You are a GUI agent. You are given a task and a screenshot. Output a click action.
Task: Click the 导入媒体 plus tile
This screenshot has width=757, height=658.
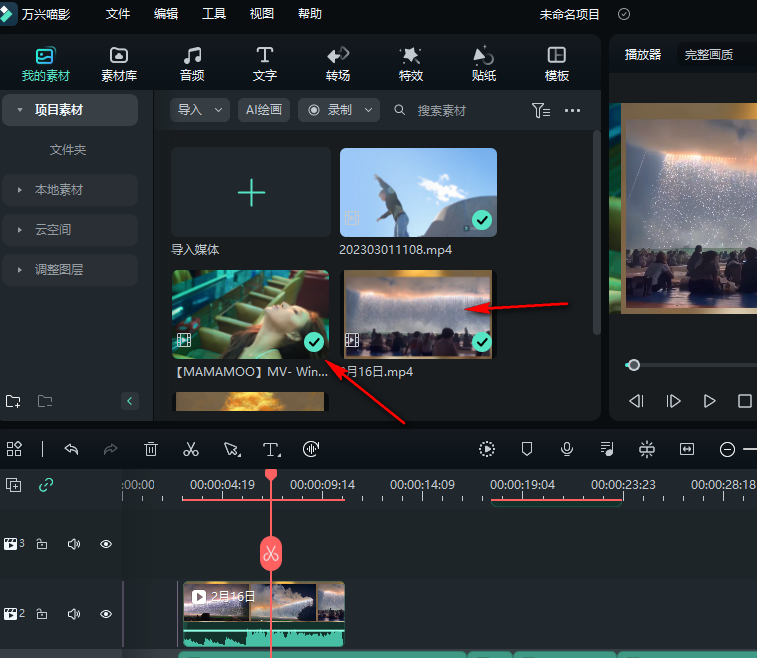coord(251,192)
